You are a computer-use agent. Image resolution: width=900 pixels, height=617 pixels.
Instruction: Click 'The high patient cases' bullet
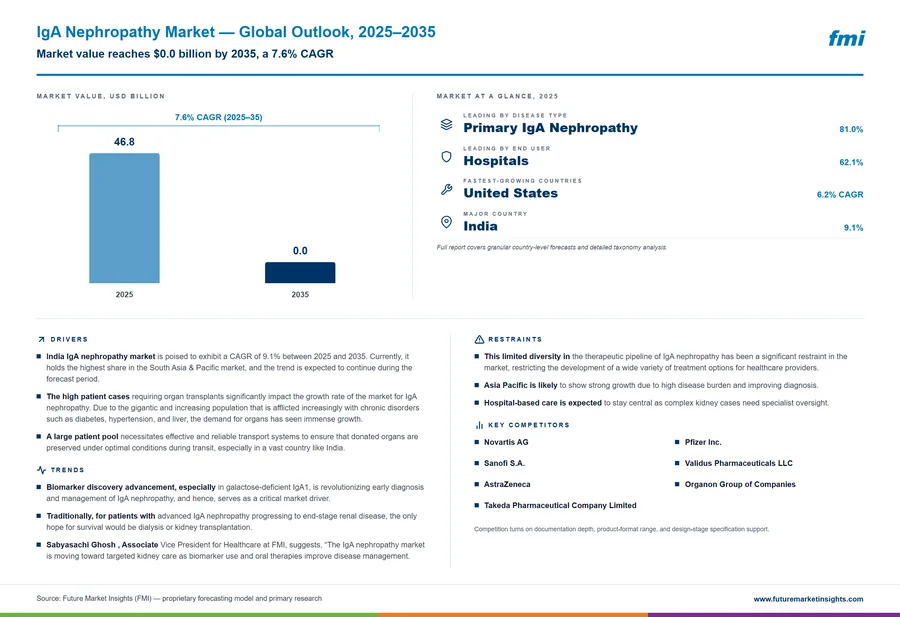232,408
